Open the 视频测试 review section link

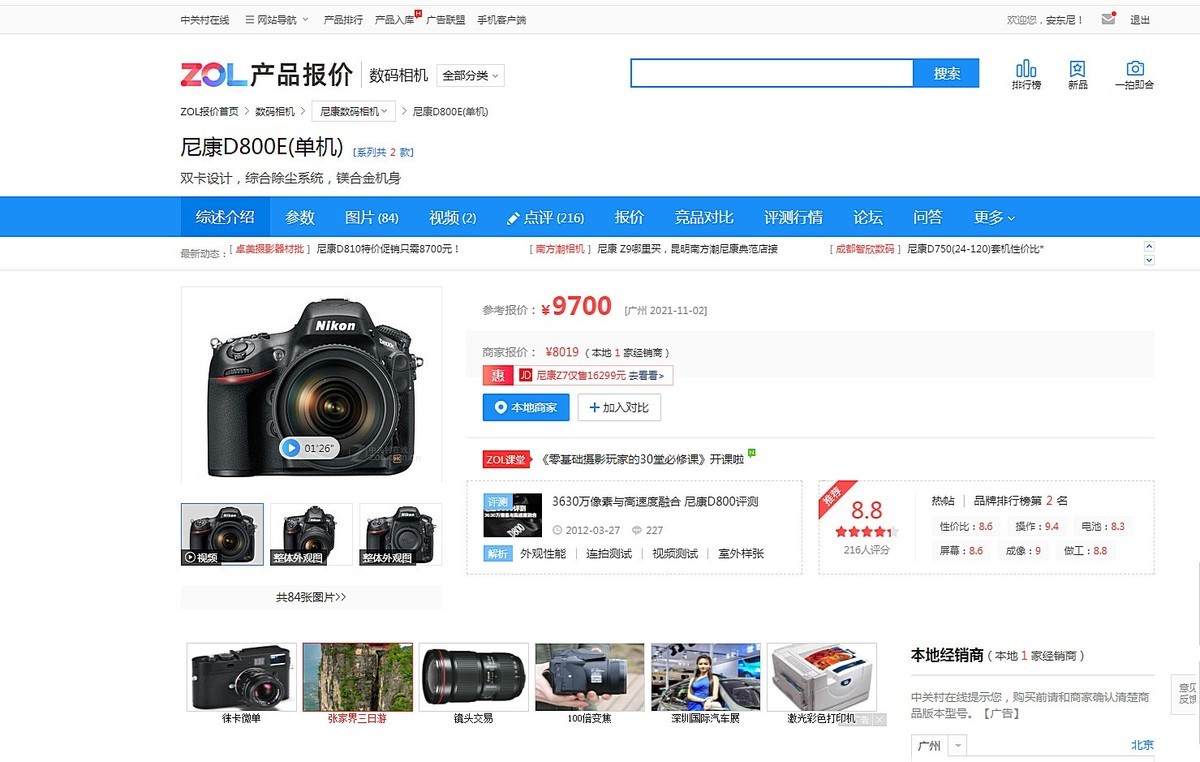coord(675,553)
